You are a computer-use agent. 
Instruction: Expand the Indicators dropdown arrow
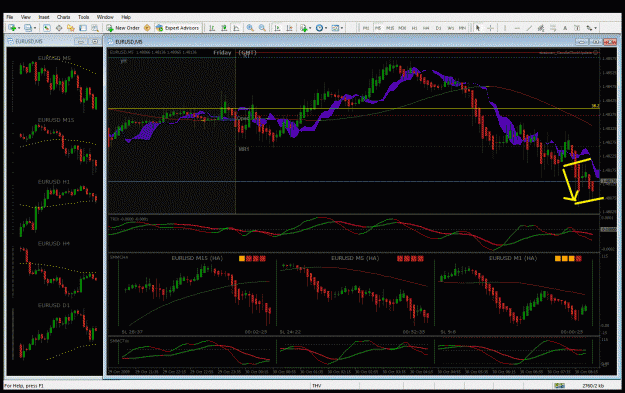(x=310, y=28)
